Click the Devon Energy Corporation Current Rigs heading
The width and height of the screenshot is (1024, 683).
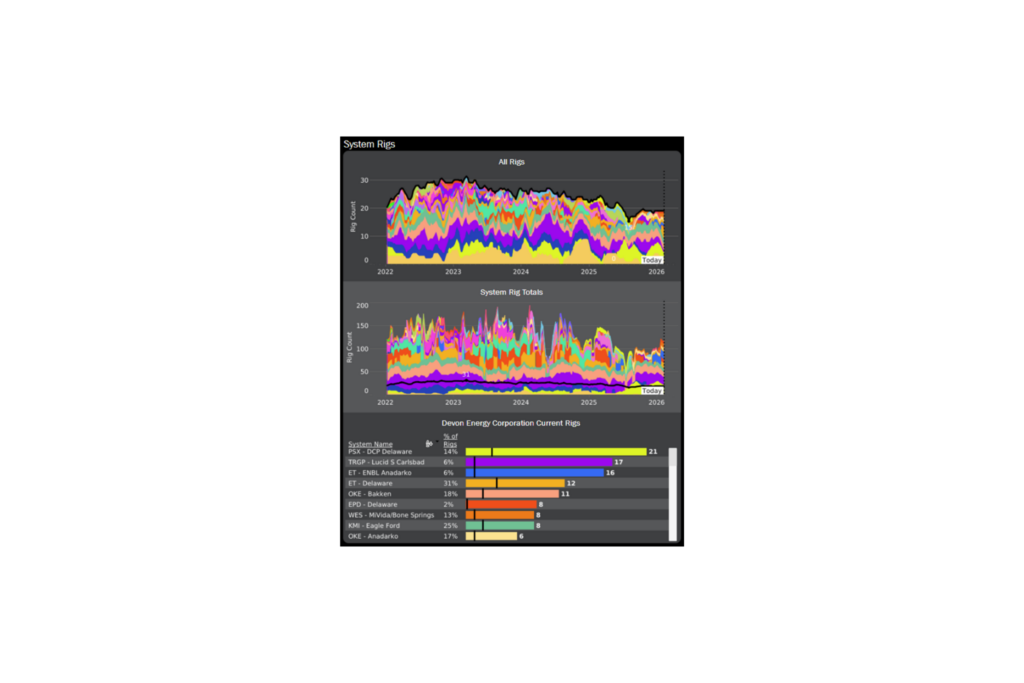pos(511,424)
